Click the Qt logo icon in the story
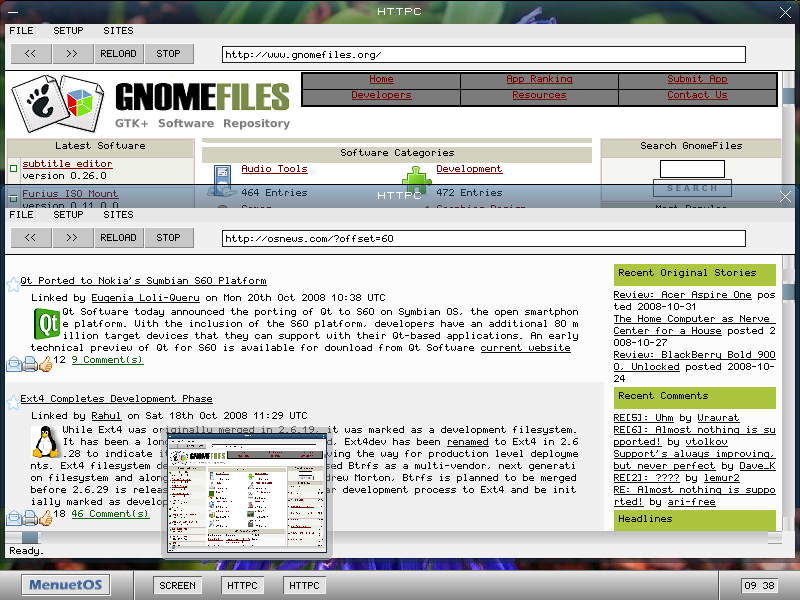800x600 pixels. (x=47, y=323)
